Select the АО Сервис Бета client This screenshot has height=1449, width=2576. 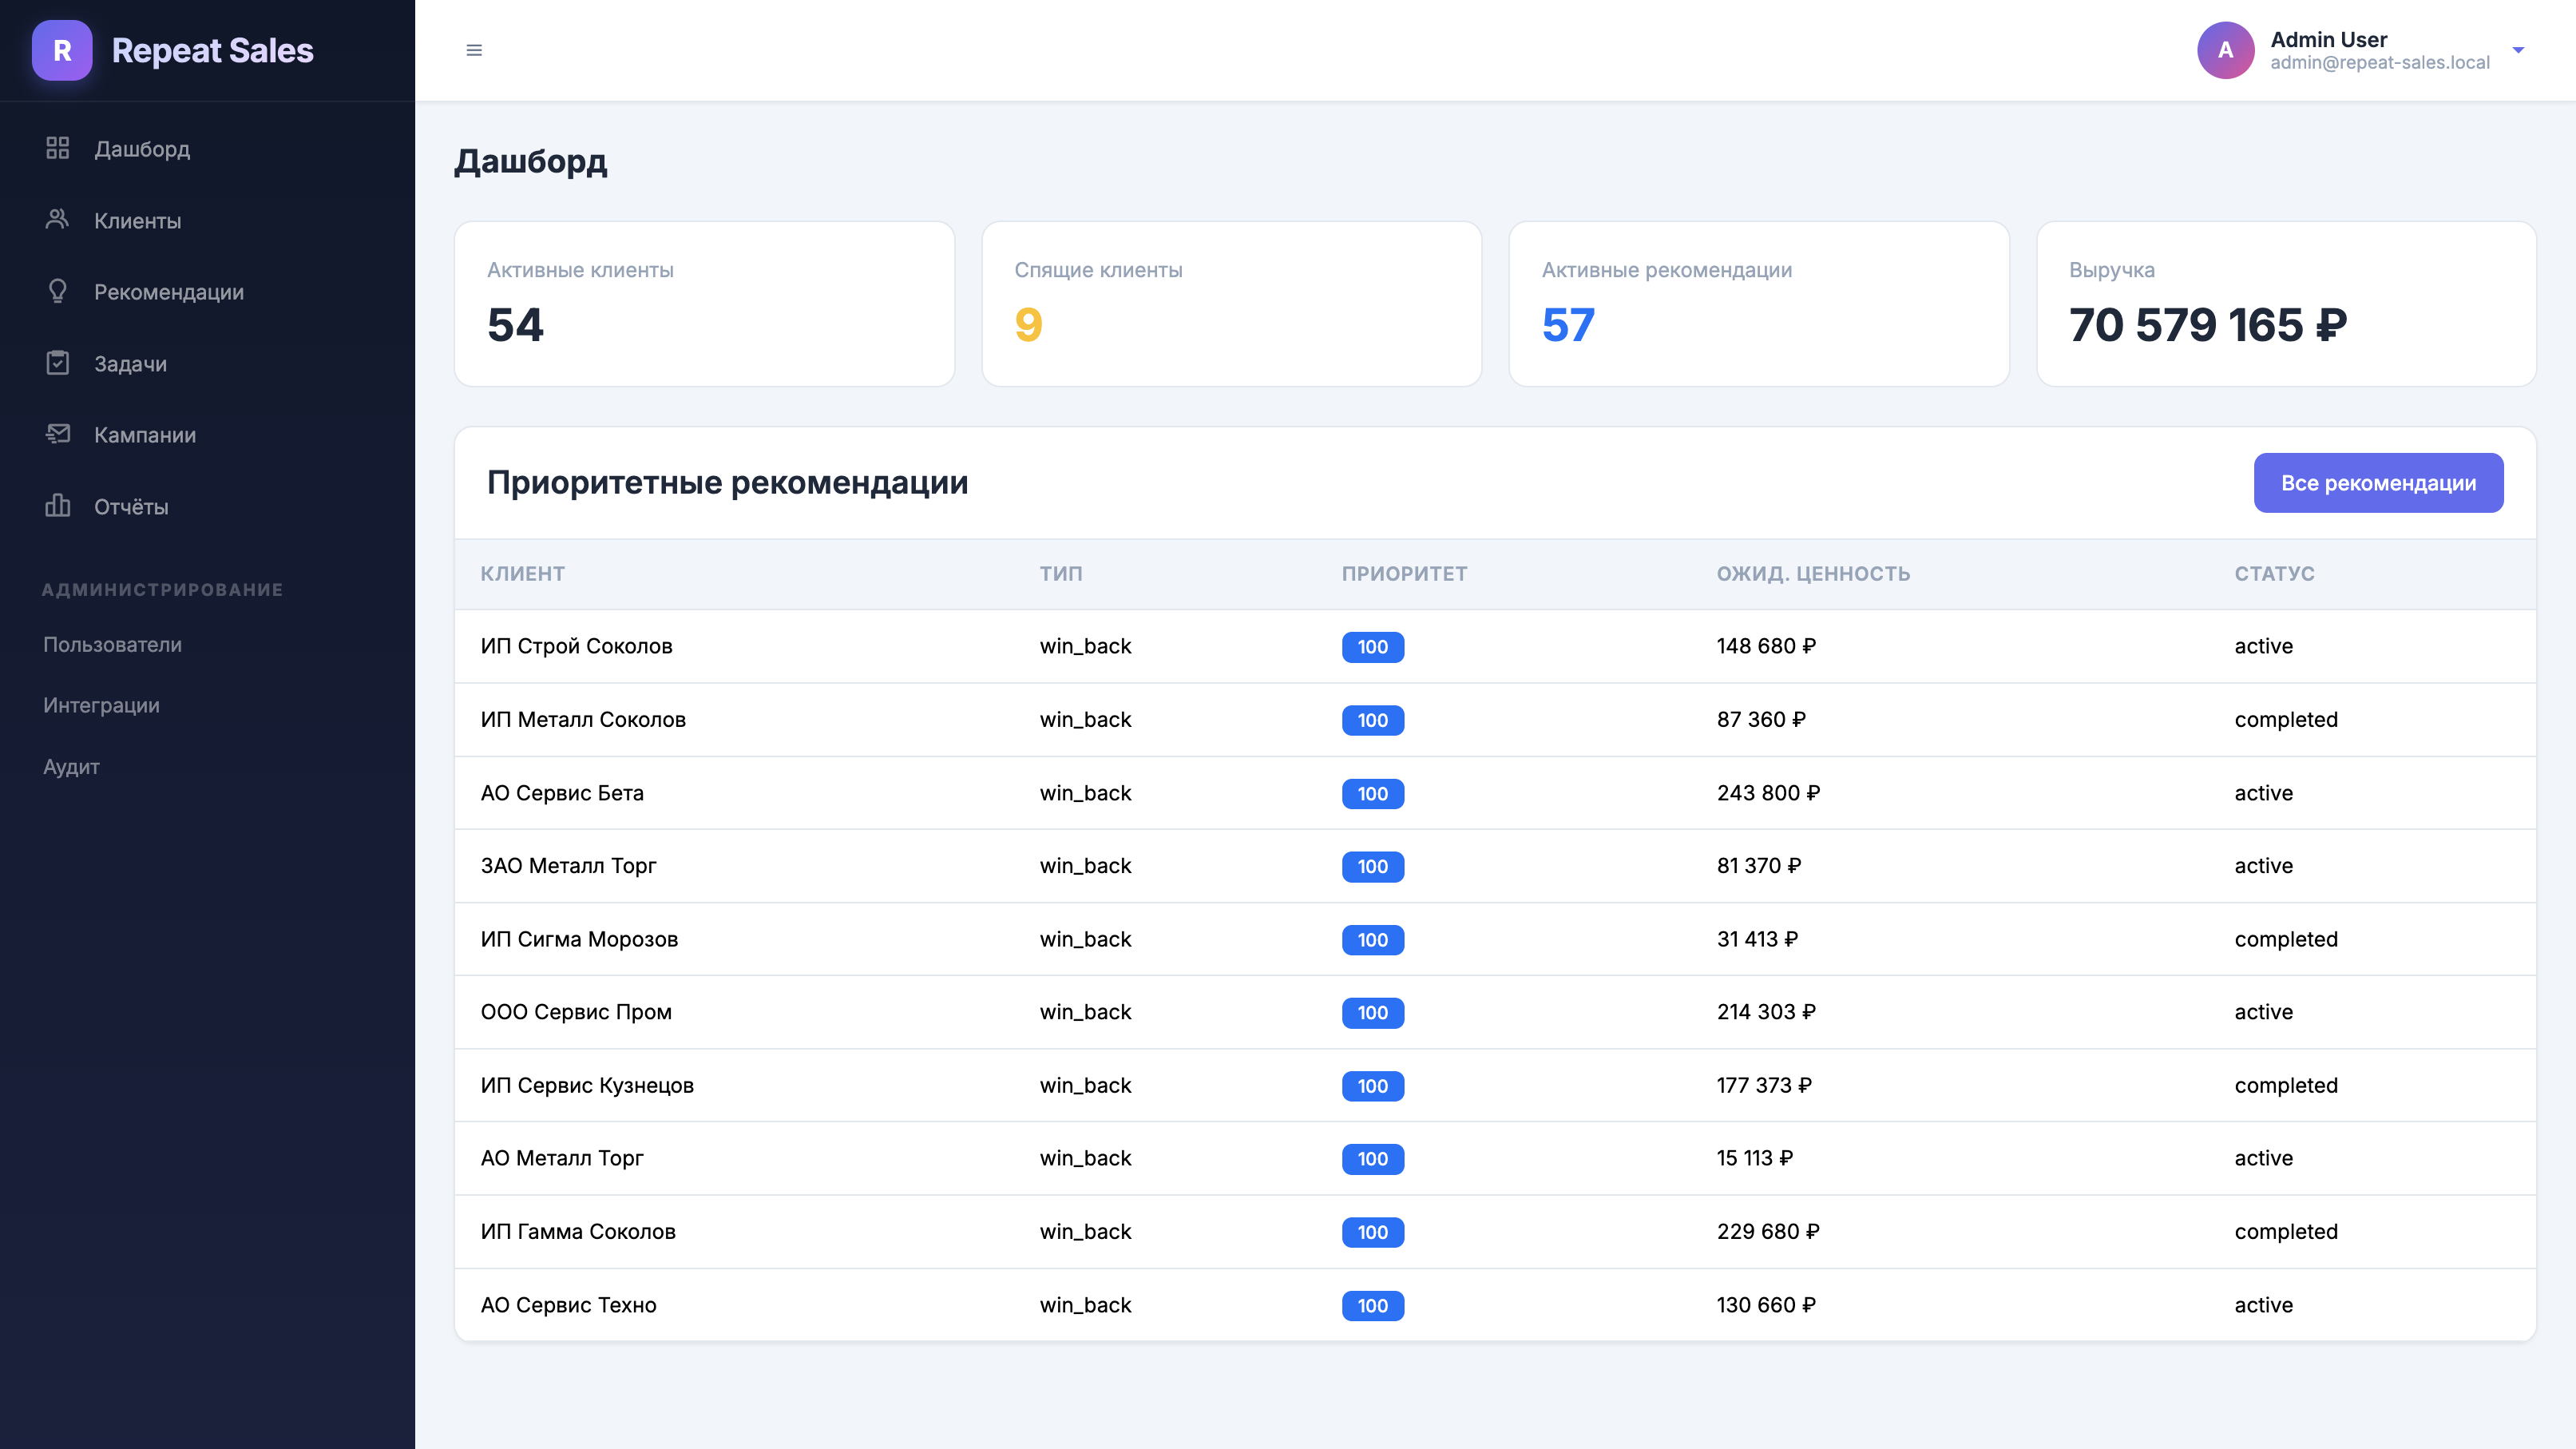click(562, 793)
